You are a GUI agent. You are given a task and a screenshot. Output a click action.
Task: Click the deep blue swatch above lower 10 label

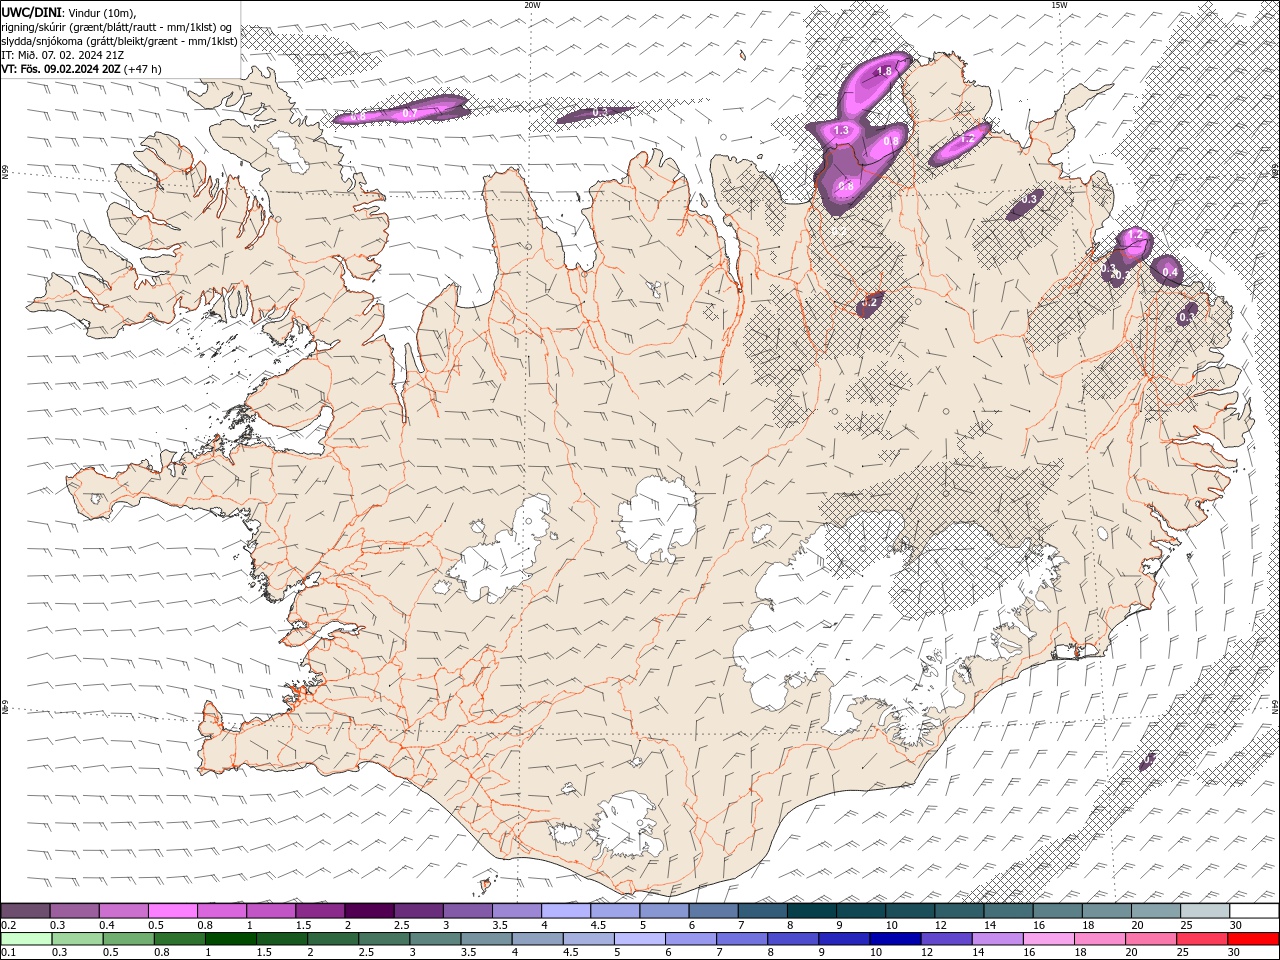coord(894,939)
